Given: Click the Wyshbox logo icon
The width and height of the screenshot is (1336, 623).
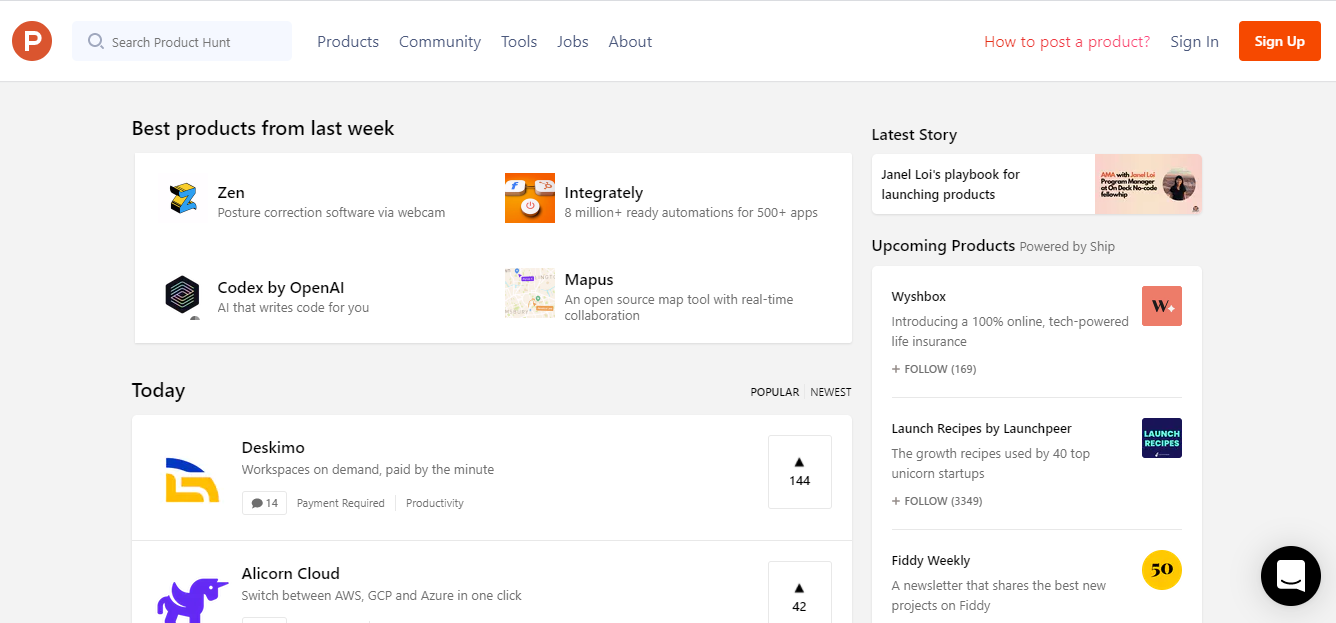Looking at the screenshot, I should tap(1162, 306).
